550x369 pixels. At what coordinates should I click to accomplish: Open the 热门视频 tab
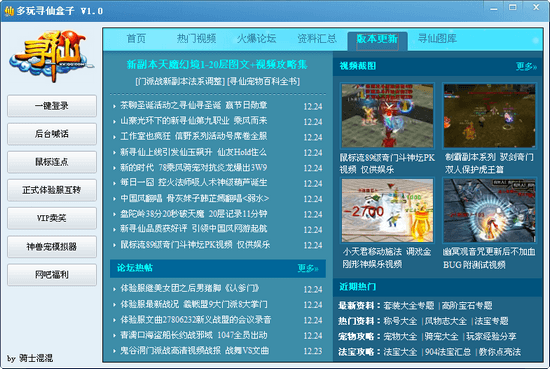click(x=196, y=39)
